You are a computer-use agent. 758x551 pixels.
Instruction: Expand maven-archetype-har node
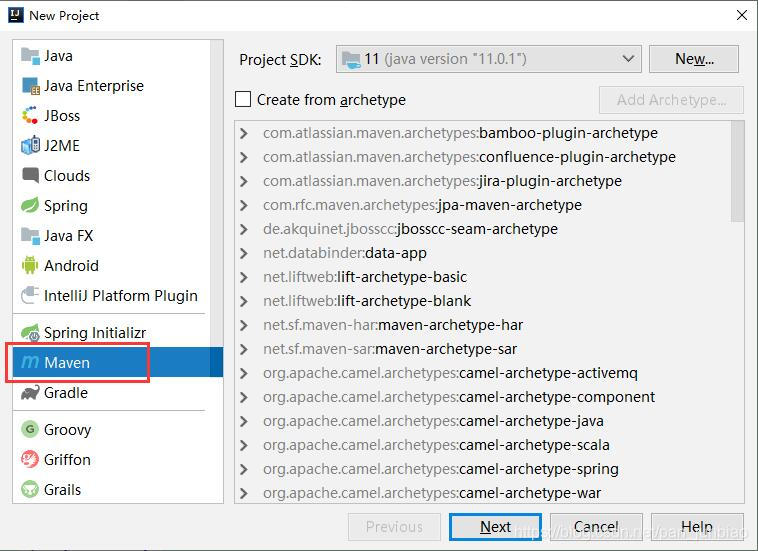tap(244, 325)
